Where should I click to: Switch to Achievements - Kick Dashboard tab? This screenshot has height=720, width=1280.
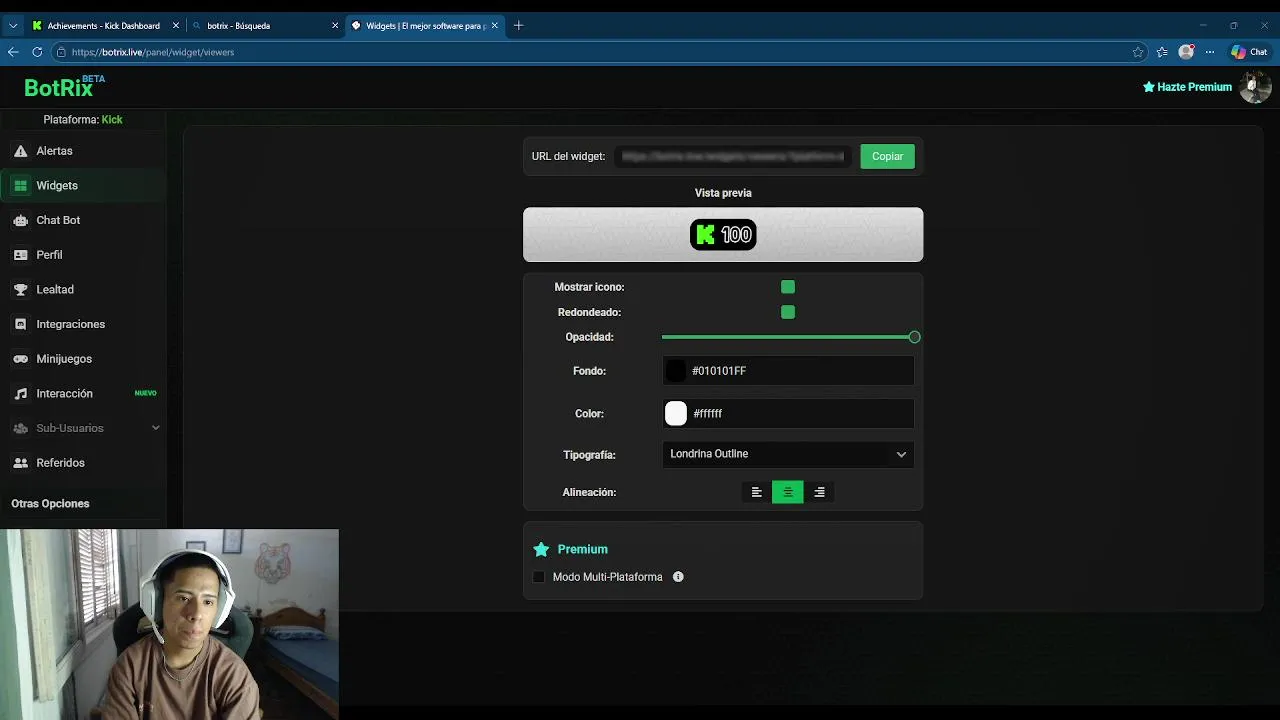(x=104, y=26)
